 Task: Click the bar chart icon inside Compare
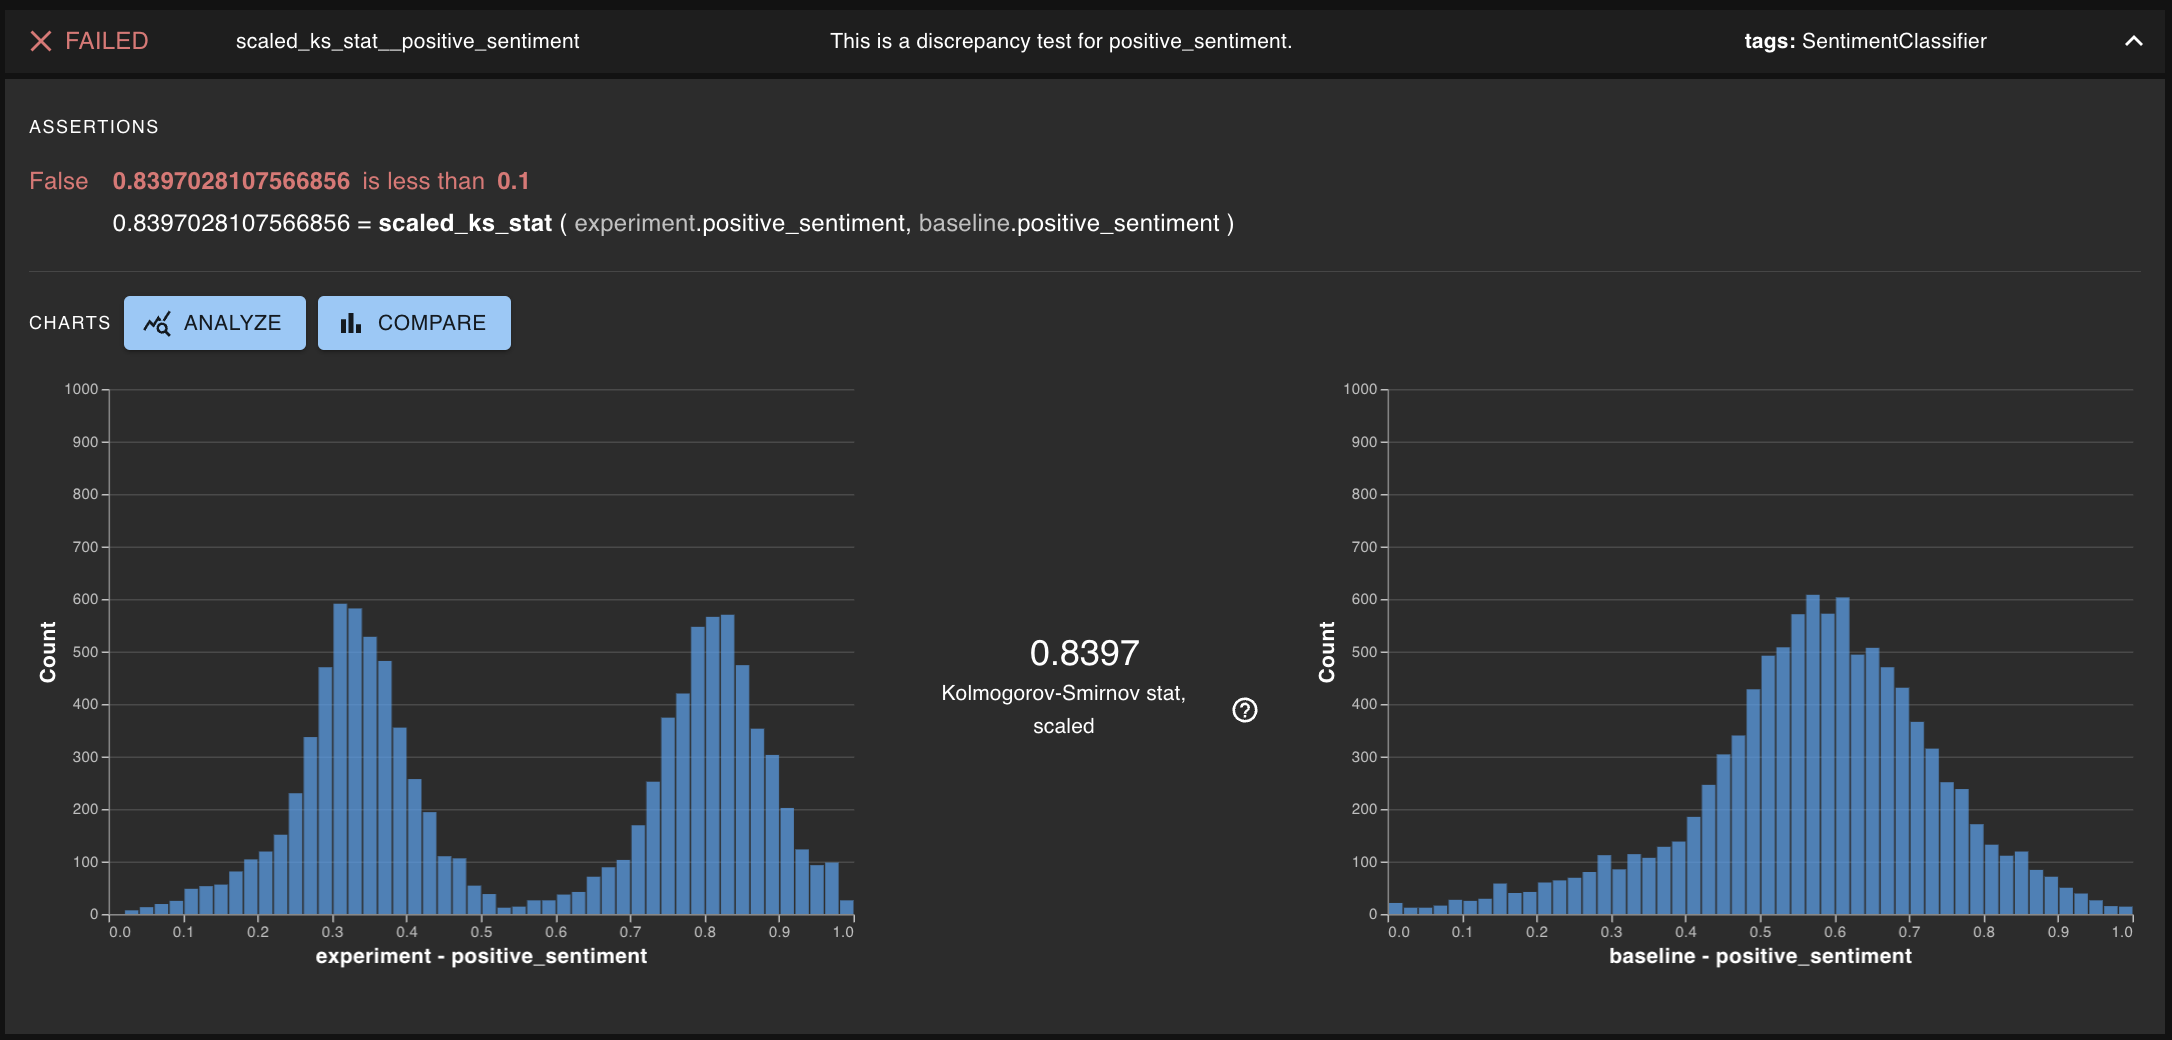pyautogui.click(x=350, y=324)
